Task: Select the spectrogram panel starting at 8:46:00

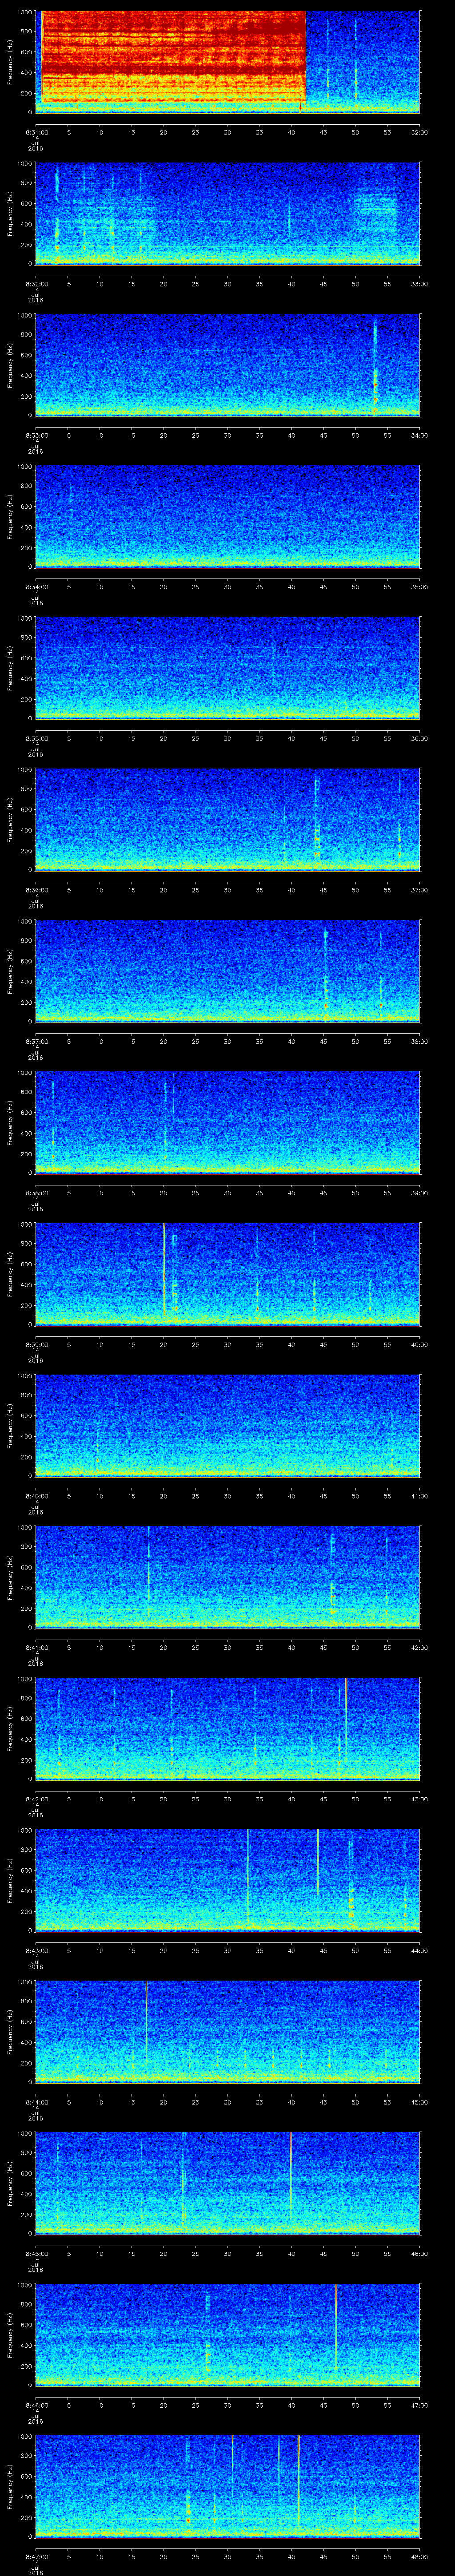Action: pyautogui.click(x=228, y=2334)
